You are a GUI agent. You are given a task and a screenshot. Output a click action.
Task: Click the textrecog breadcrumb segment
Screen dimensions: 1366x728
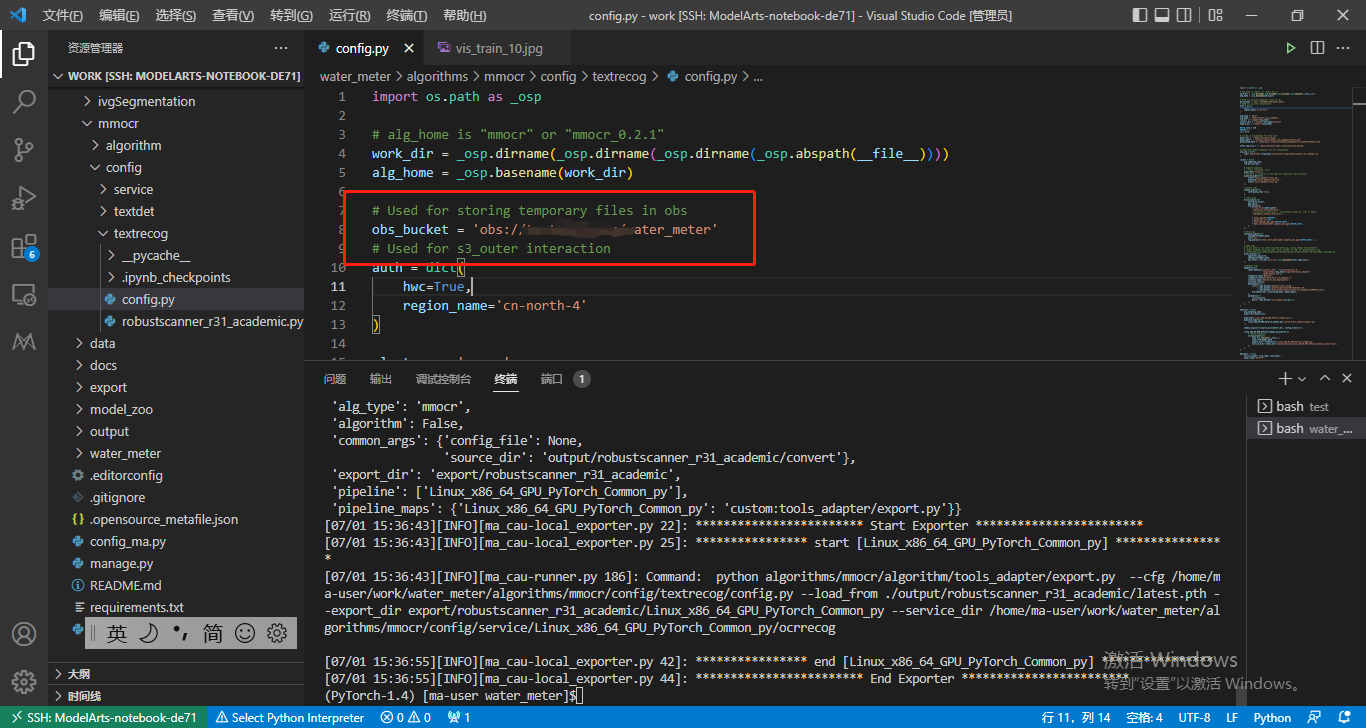pyautogui.click(x=620, y=76)
